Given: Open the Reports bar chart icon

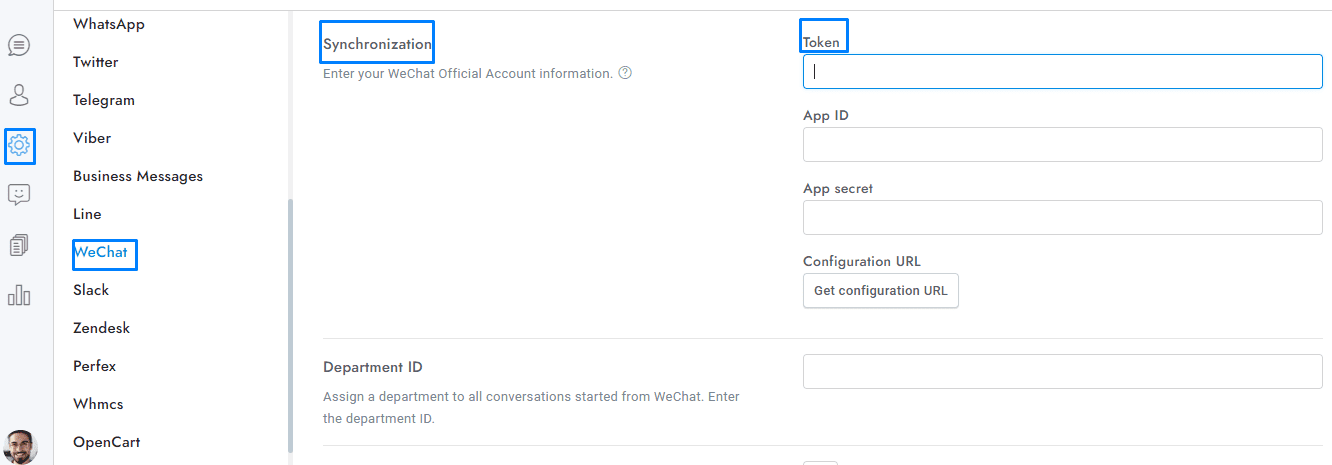Looking at the screenshot, I should pos(19,296).
